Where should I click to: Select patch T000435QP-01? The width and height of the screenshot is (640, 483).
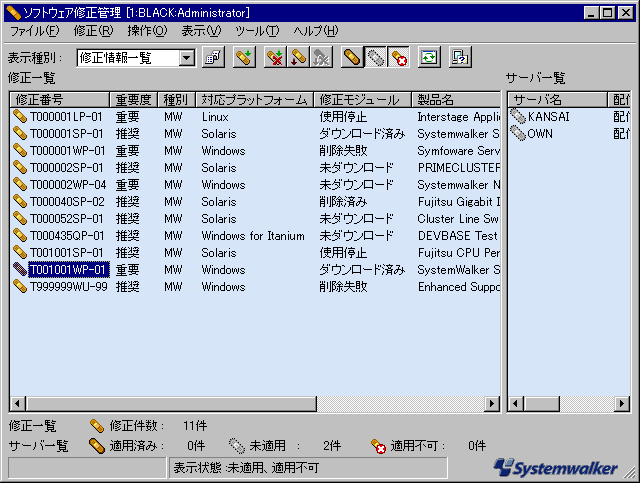point(67,236)
